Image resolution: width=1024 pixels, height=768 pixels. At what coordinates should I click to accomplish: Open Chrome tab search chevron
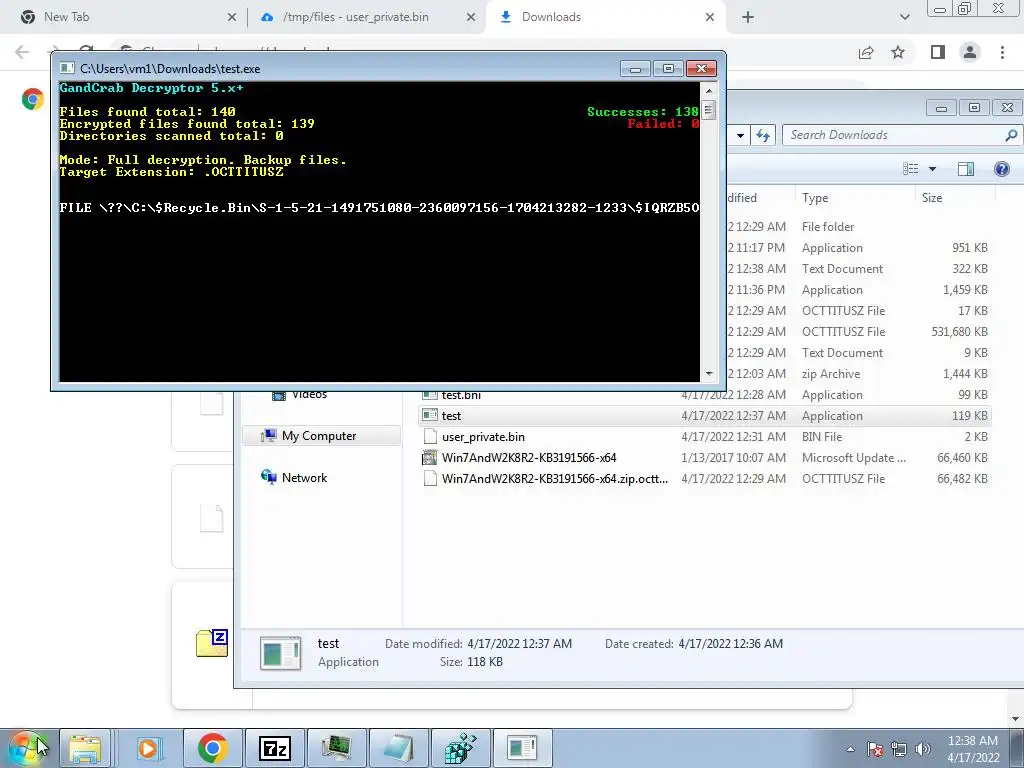coord(904,18)
